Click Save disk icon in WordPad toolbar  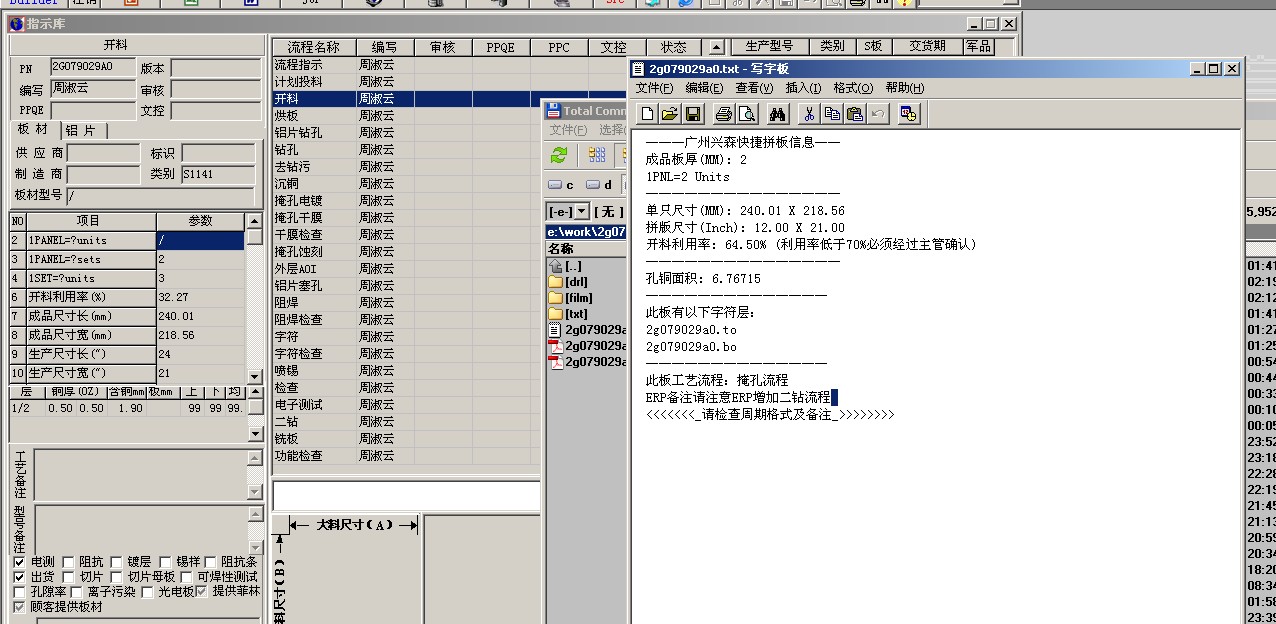692,114
